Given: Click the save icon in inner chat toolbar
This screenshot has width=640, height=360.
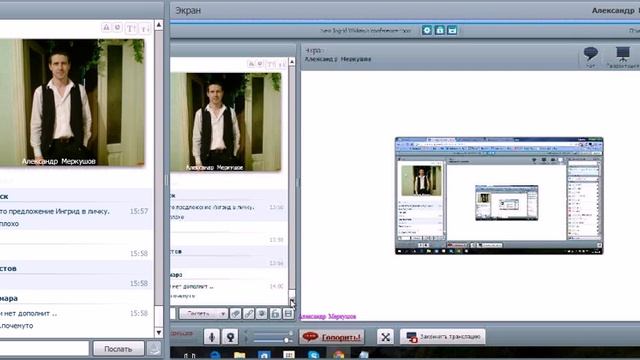Looking at the screenshot, I should 288,313.
